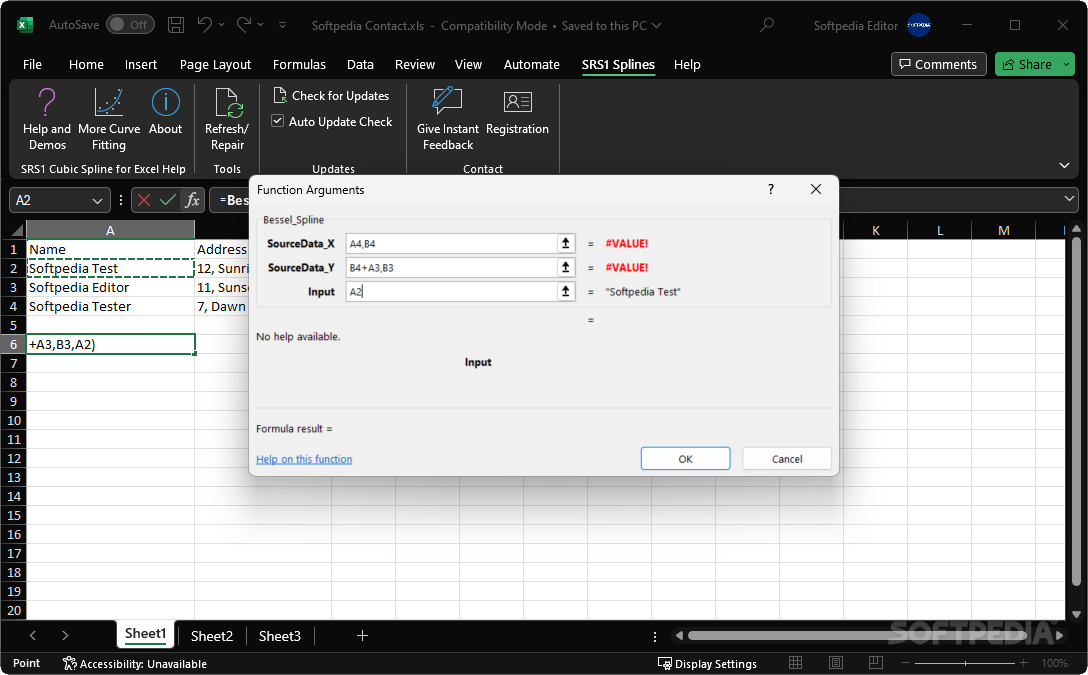This screenshot has height=675, width=1088.
Task: Select cell containing Softpedia Tester
Action: (110, 307)
